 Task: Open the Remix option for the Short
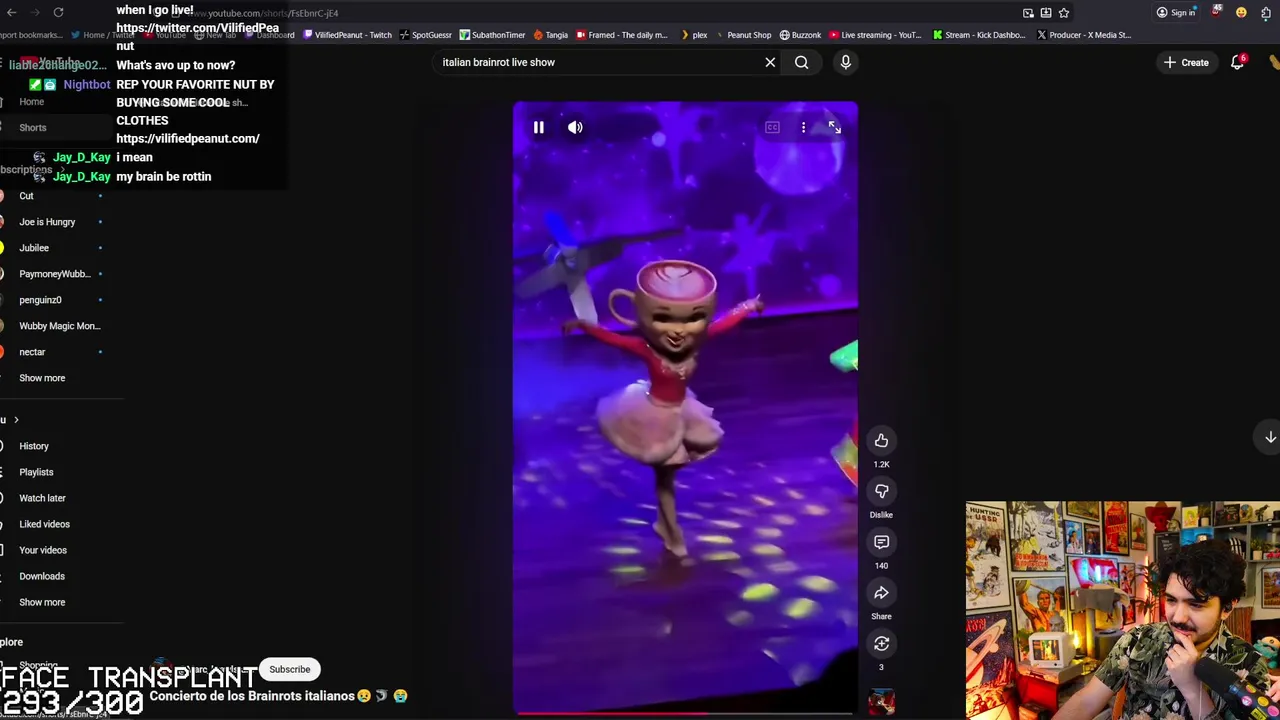[x=881, y=644]
